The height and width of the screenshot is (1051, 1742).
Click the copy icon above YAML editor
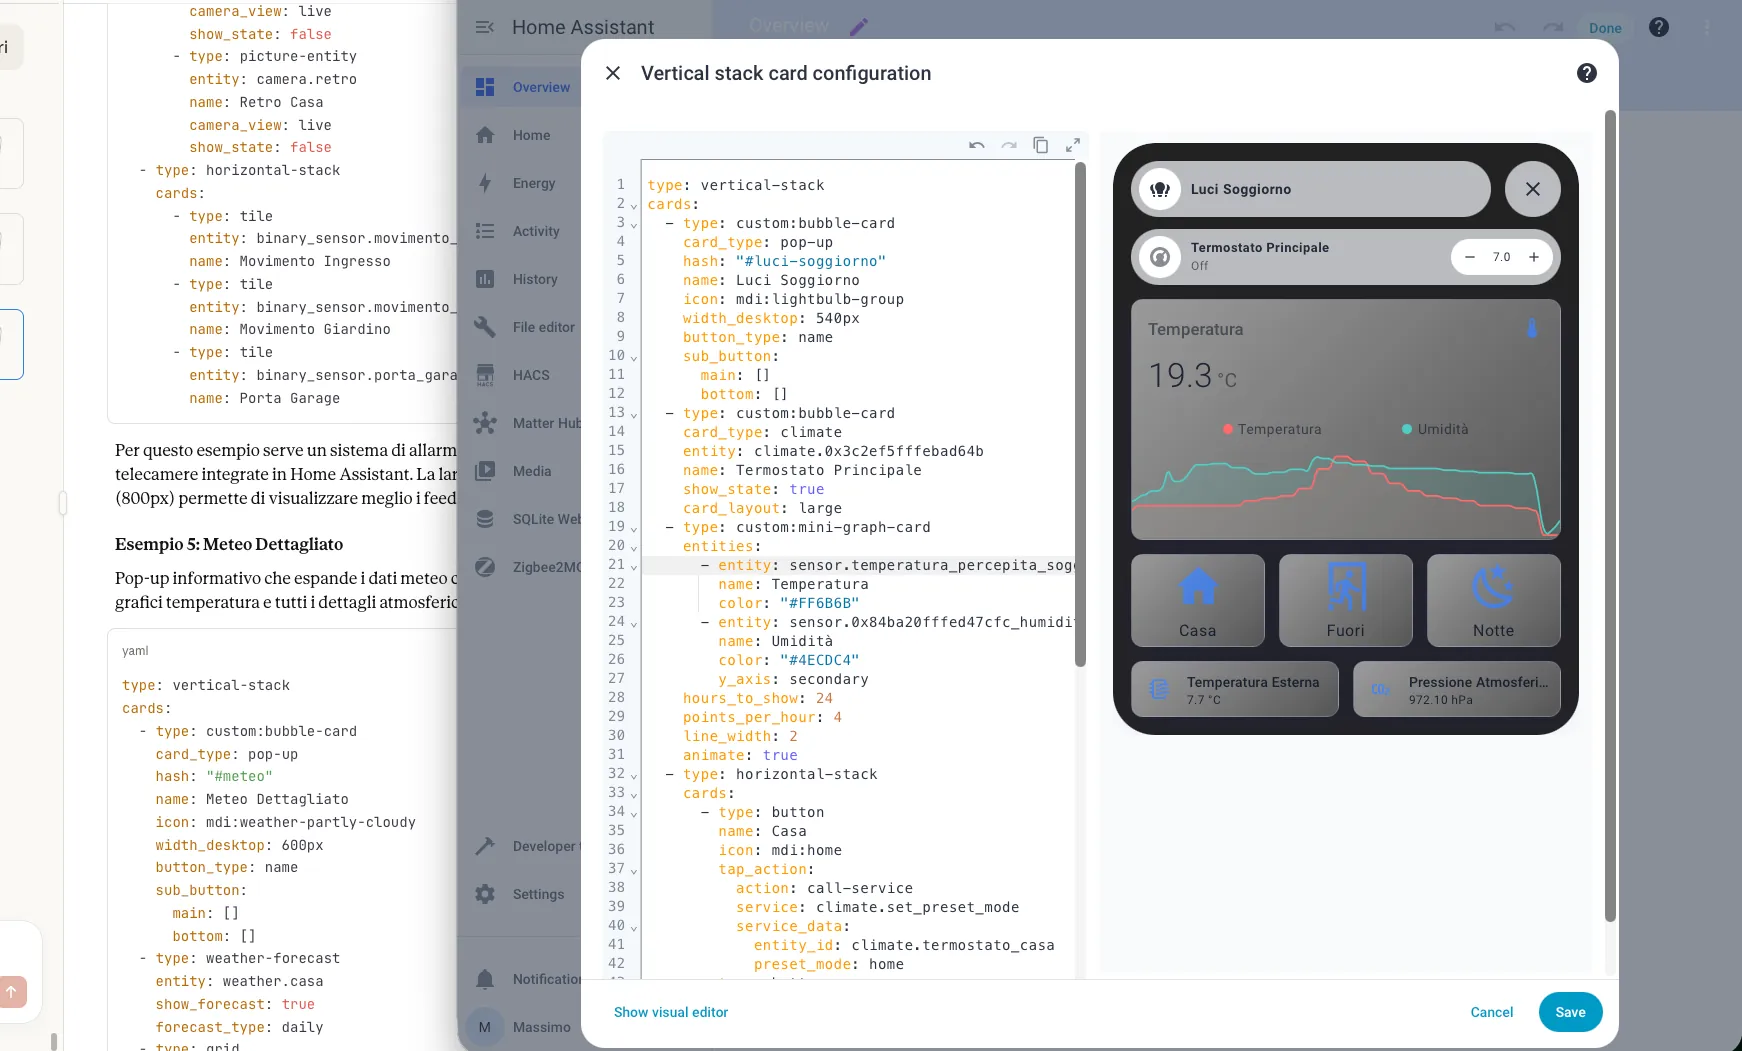tap(1040, 146)
